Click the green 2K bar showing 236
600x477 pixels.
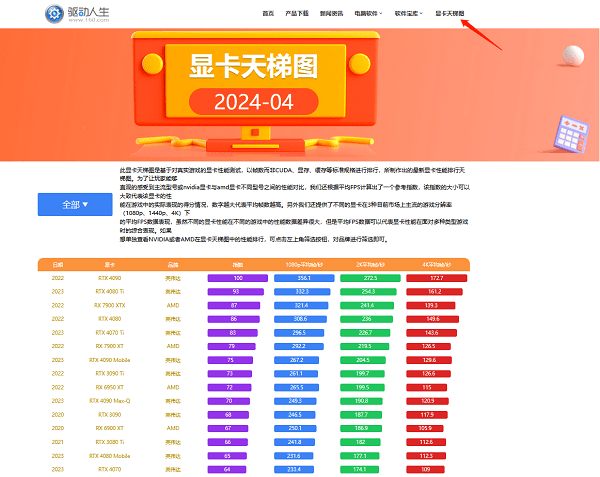click(x=367, y=319)
